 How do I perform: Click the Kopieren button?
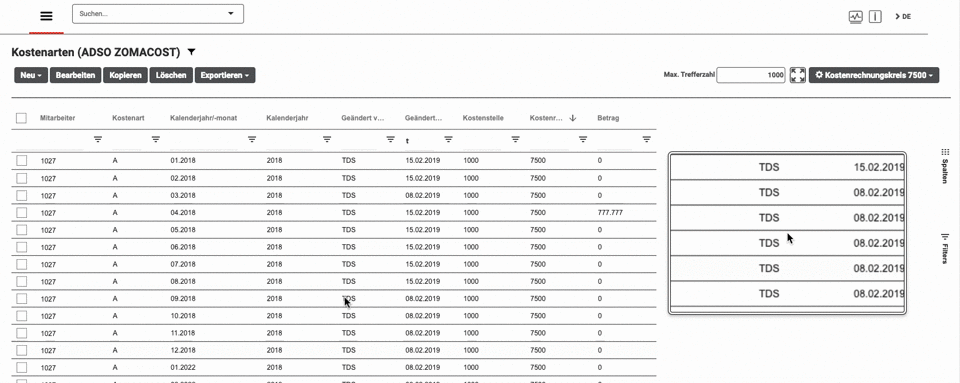pyautogui.click(x=126, y=75)
